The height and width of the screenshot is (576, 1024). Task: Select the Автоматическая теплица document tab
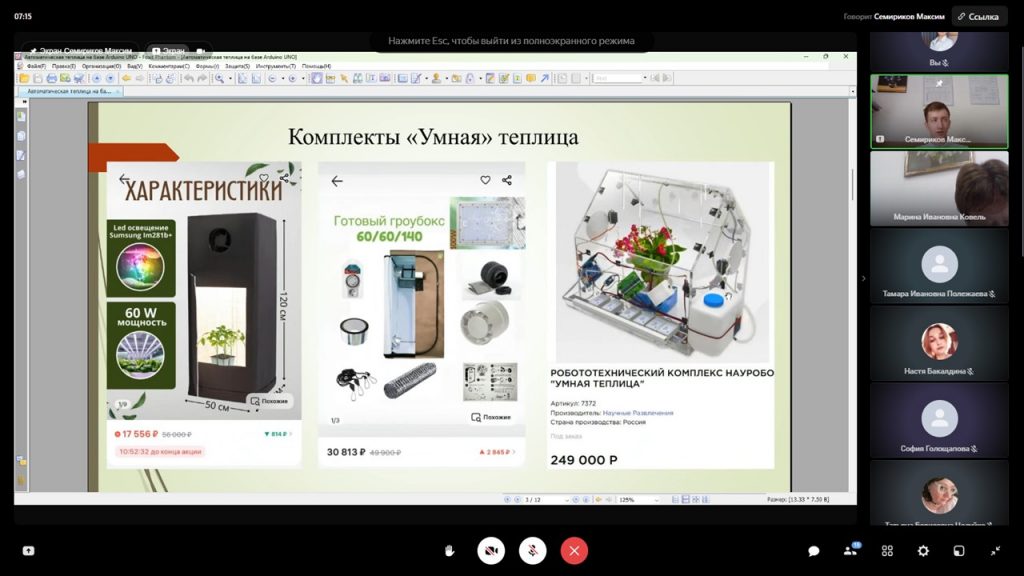[x=69, y=91]
